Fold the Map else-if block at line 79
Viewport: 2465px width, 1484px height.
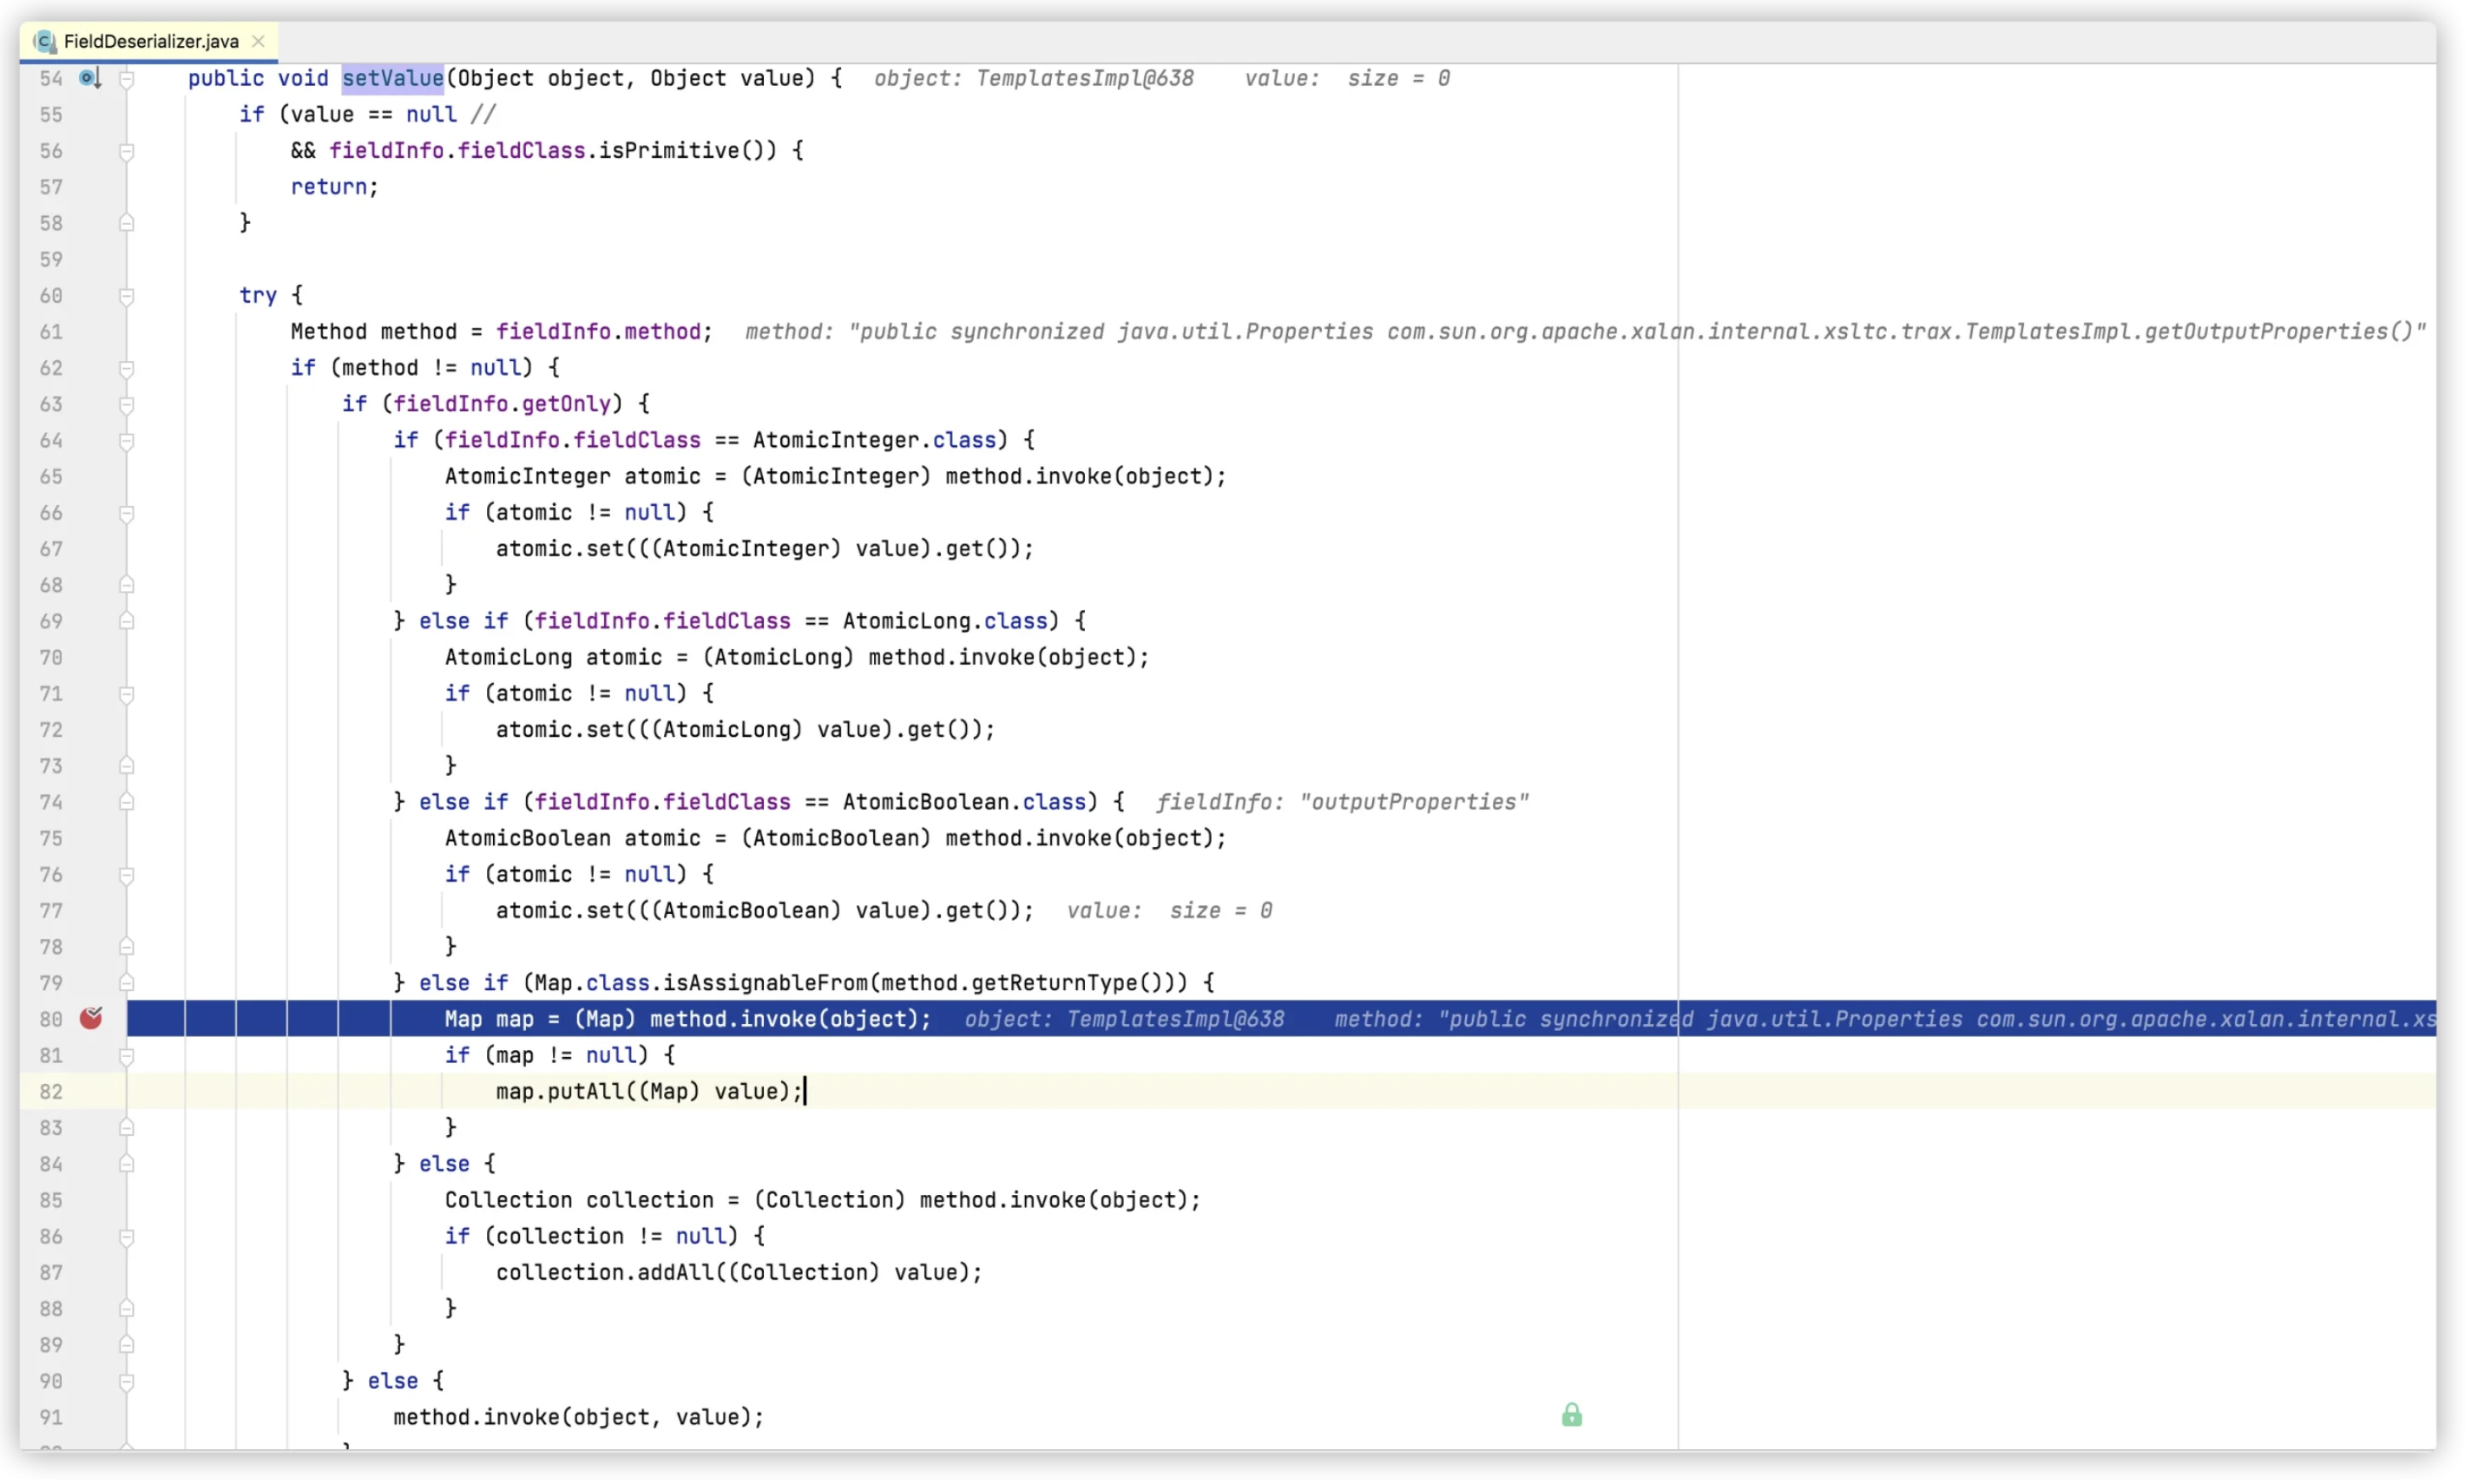[x=127, y=984]
